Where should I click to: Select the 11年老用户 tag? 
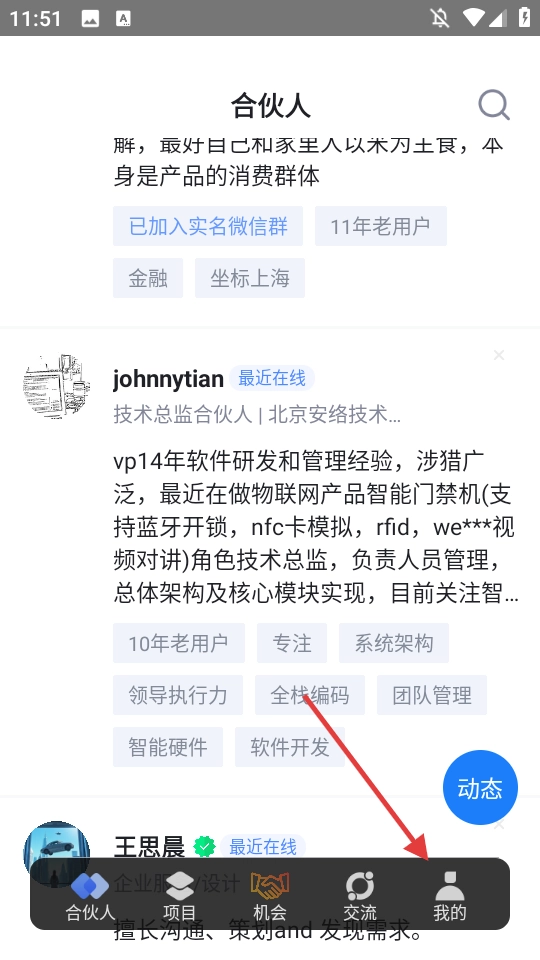[380, 227]
